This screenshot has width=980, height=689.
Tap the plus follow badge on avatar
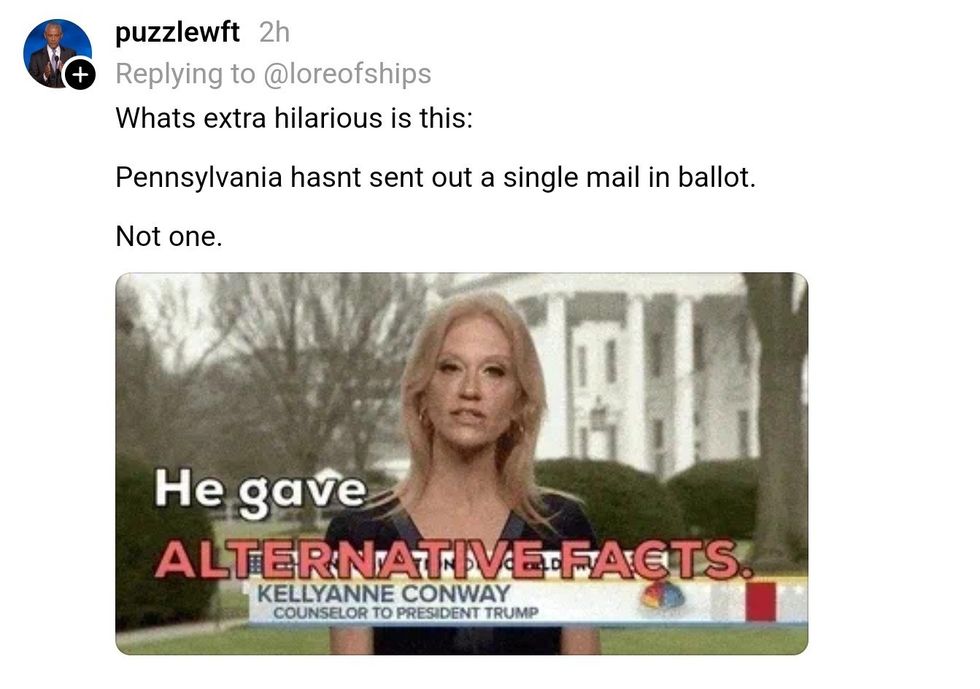(x=80, y=74)
